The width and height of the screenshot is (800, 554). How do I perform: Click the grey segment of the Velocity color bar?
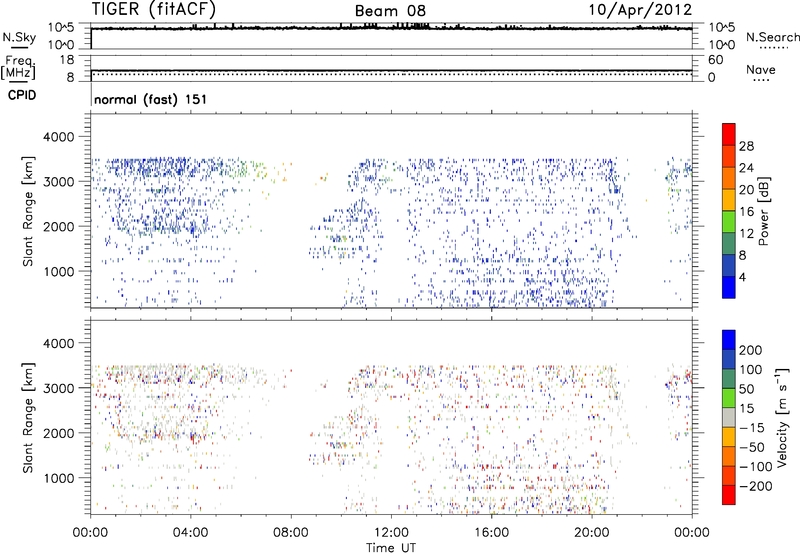point(729,418)
